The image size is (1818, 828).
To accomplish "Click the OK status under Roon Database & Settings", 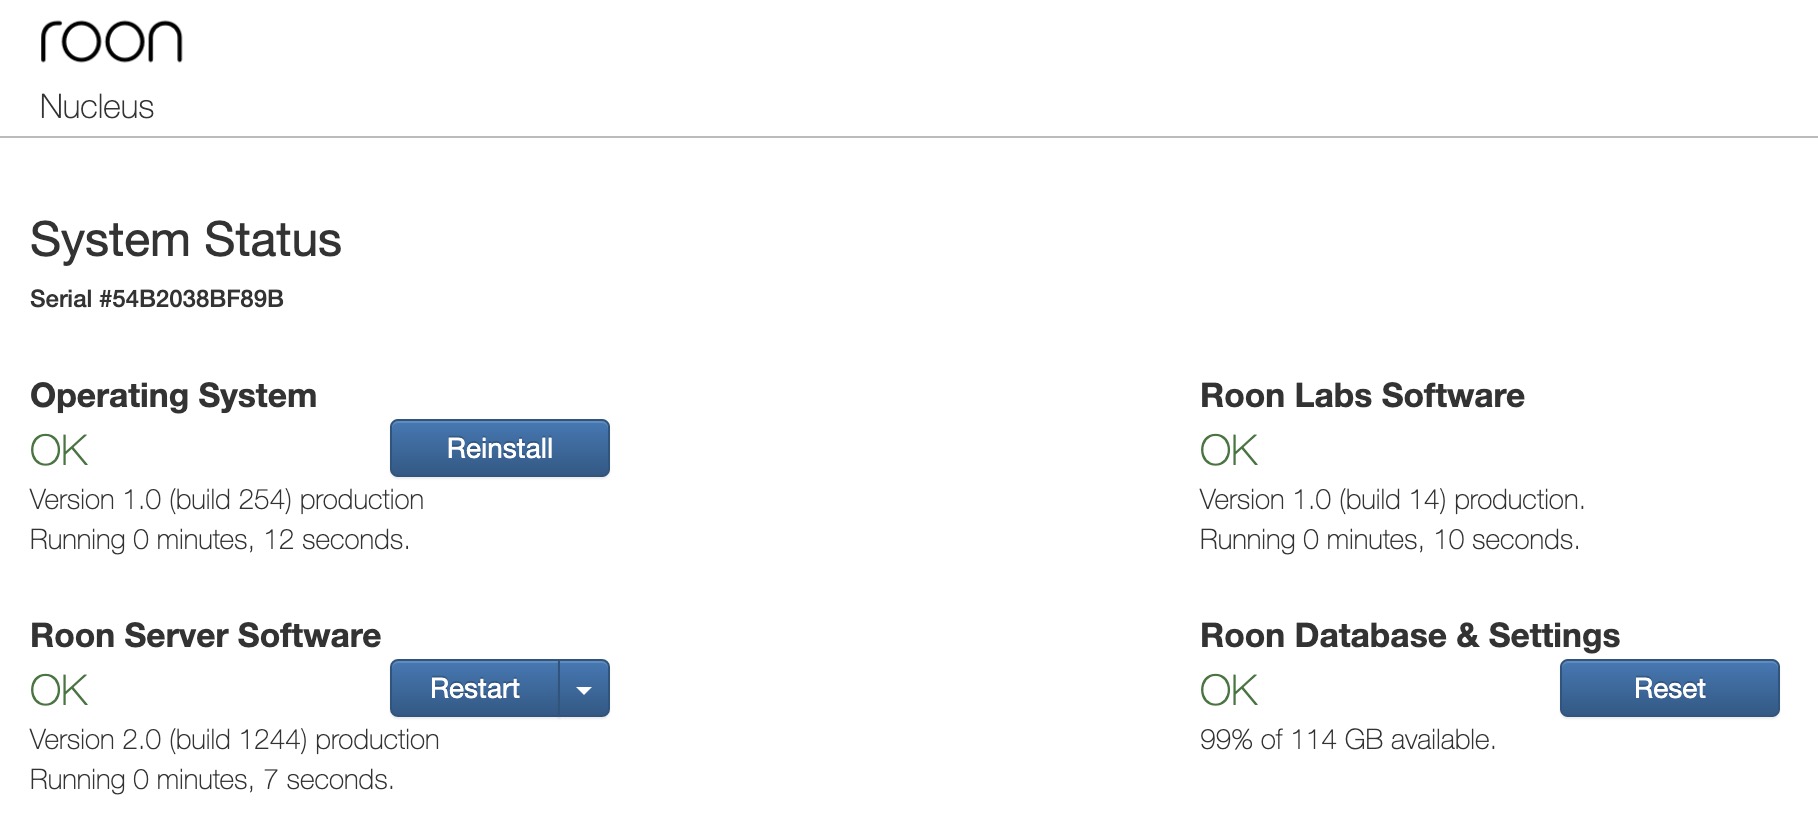I will pos(1229,690).
